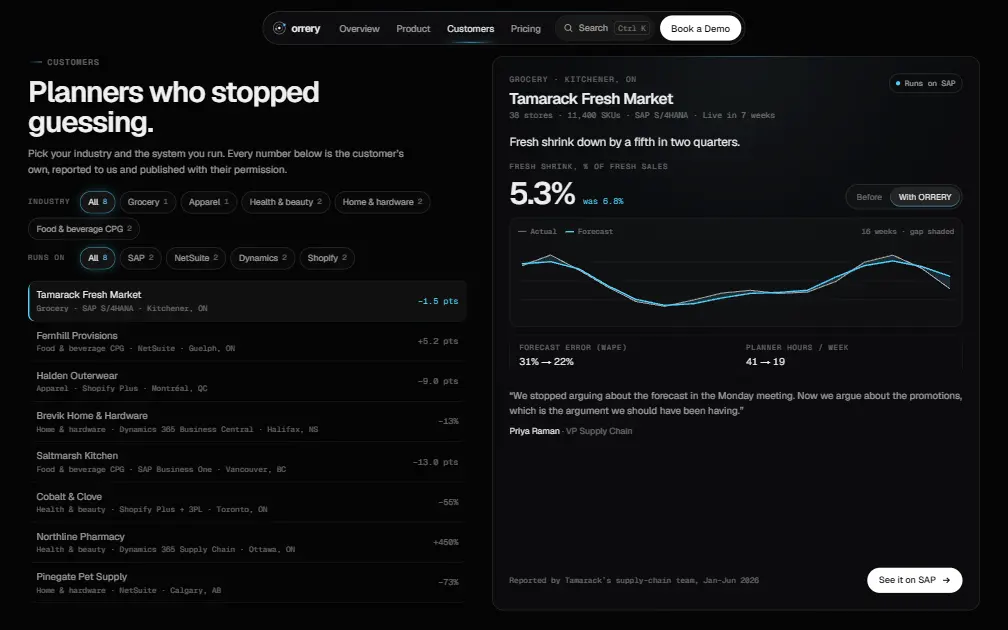Click 'Fresh shrink down by a fifth' subheading
The height and width of the screenshot is (630, 1008).
pyautogui.click(x=624, y=142)
